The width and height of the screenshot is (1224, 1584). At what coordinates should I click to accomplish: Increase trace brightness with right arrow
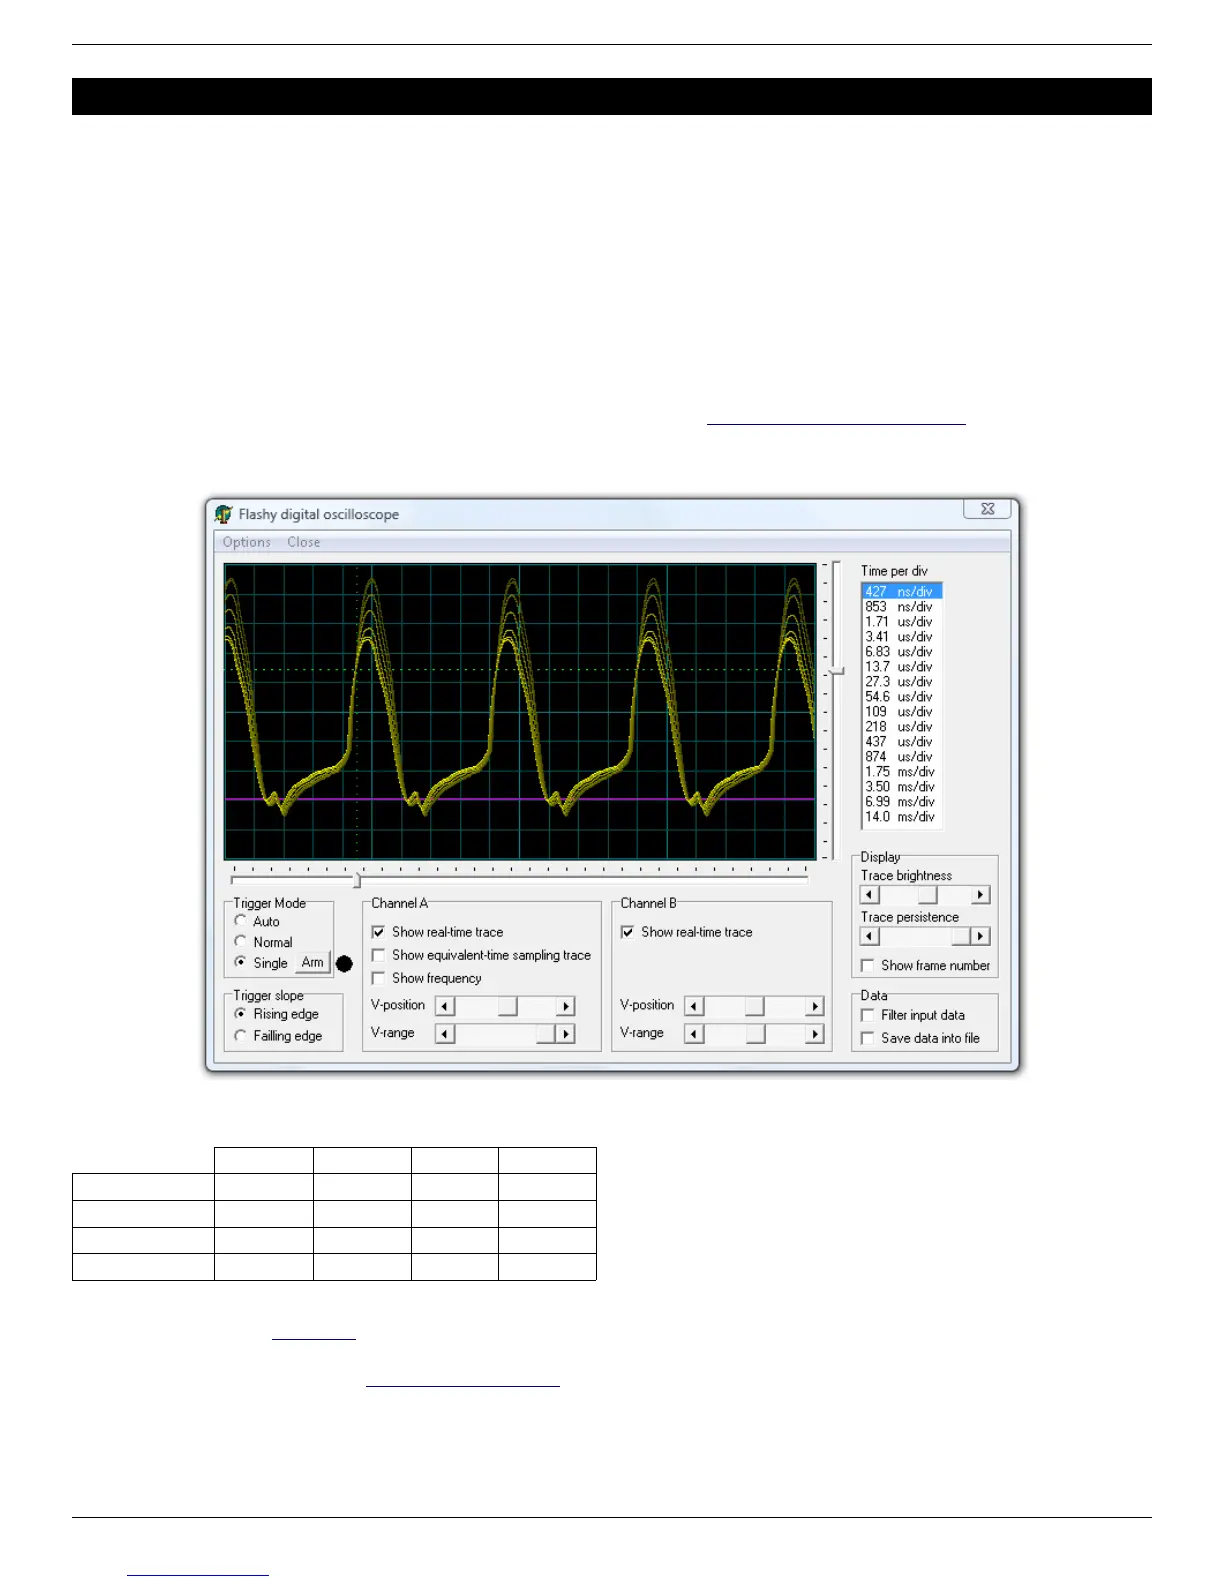click(x=981, y=895)
